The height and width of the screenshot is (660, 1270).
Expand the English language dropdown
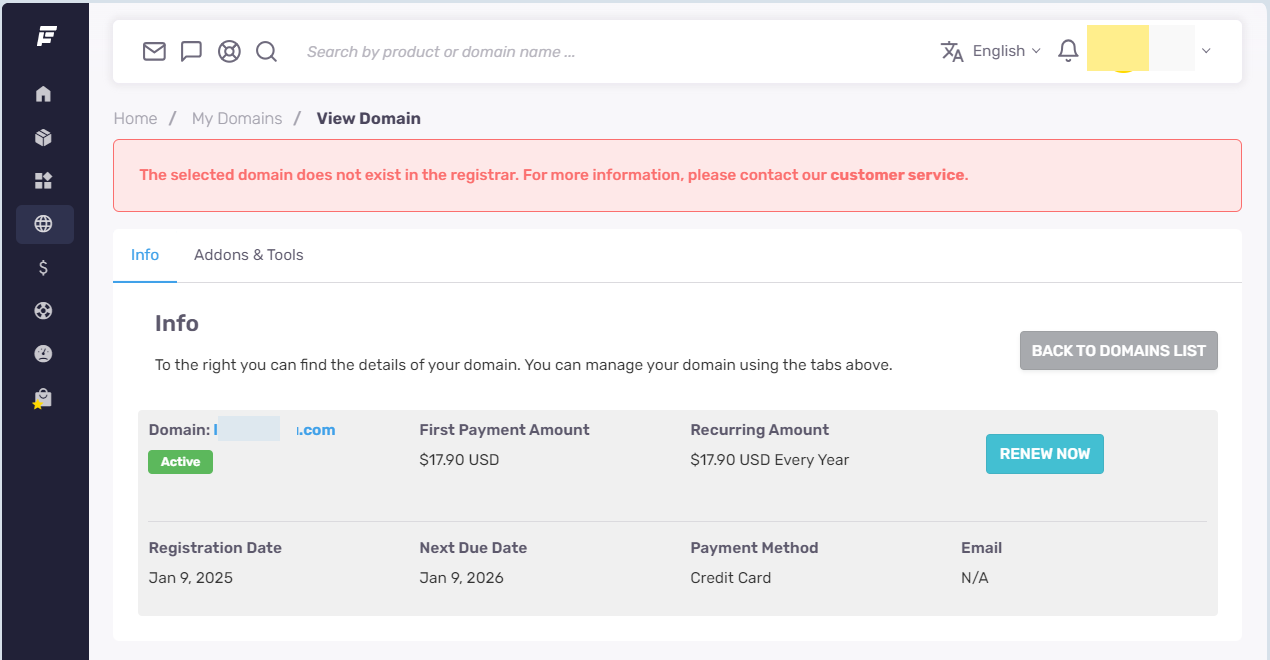point(992,51)
